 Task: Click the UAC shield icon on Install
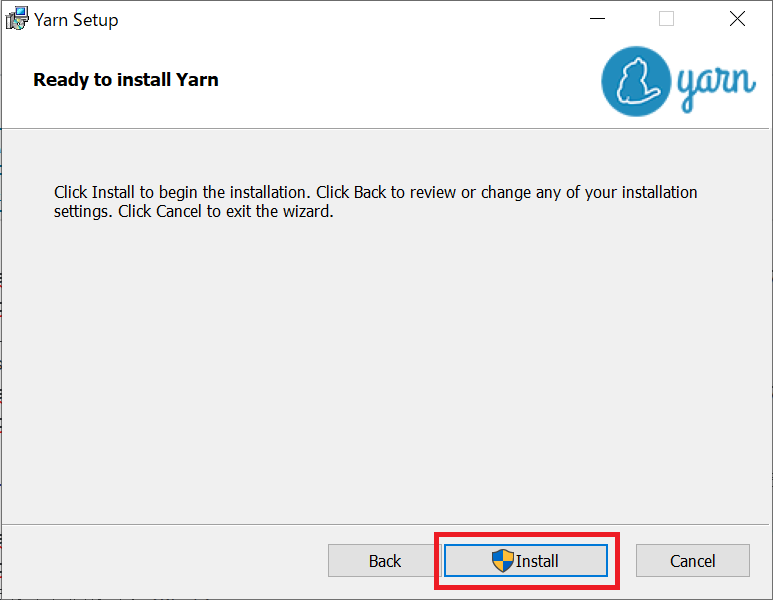(x=502, y=561)
